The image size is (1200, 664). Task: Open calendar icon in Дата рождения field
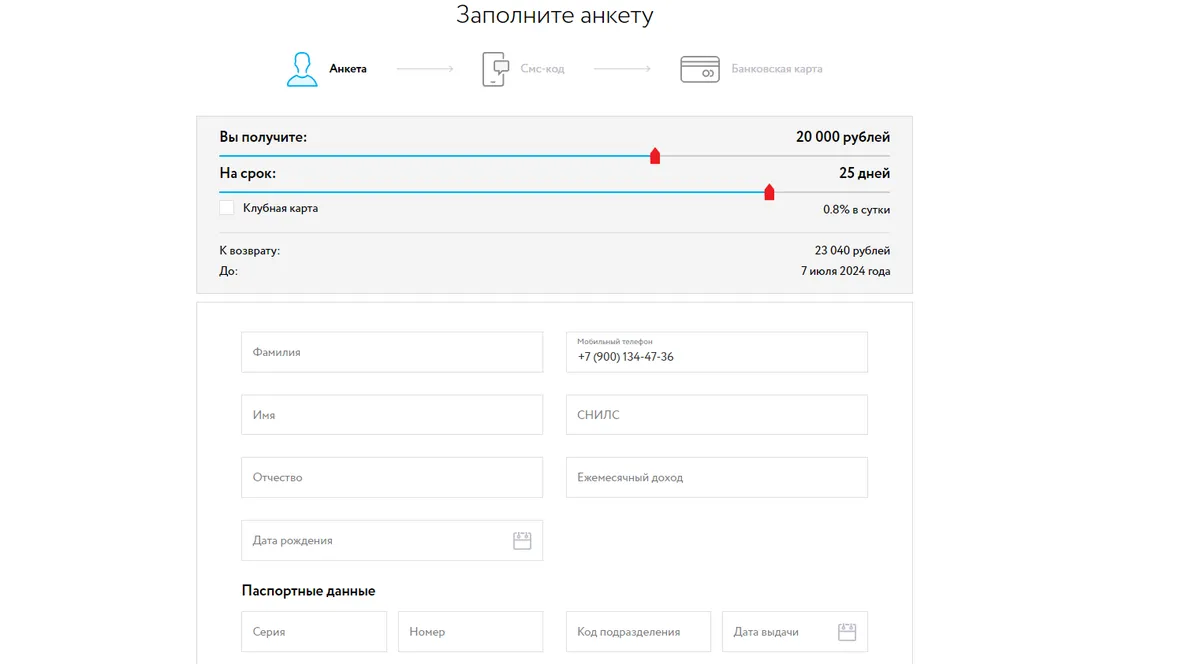(x=522, y=541)
